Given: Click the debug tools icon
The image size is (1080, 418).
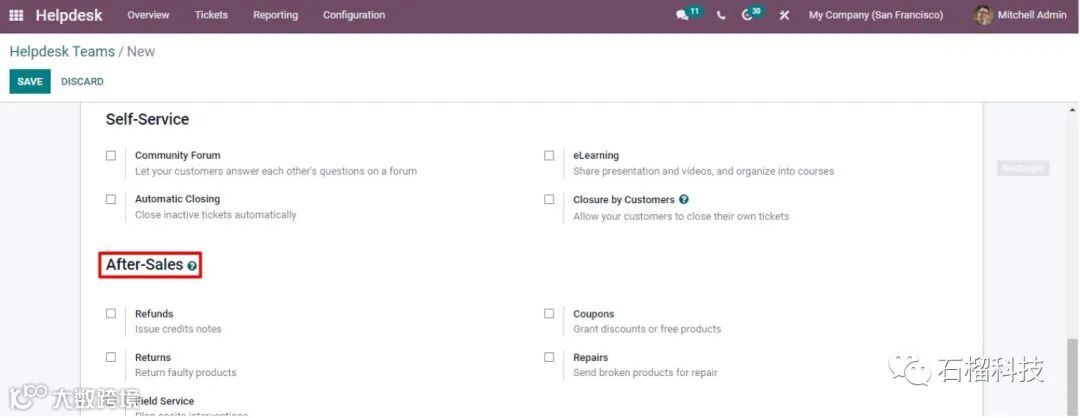Looking at the screenshot, I should [785, 15].
